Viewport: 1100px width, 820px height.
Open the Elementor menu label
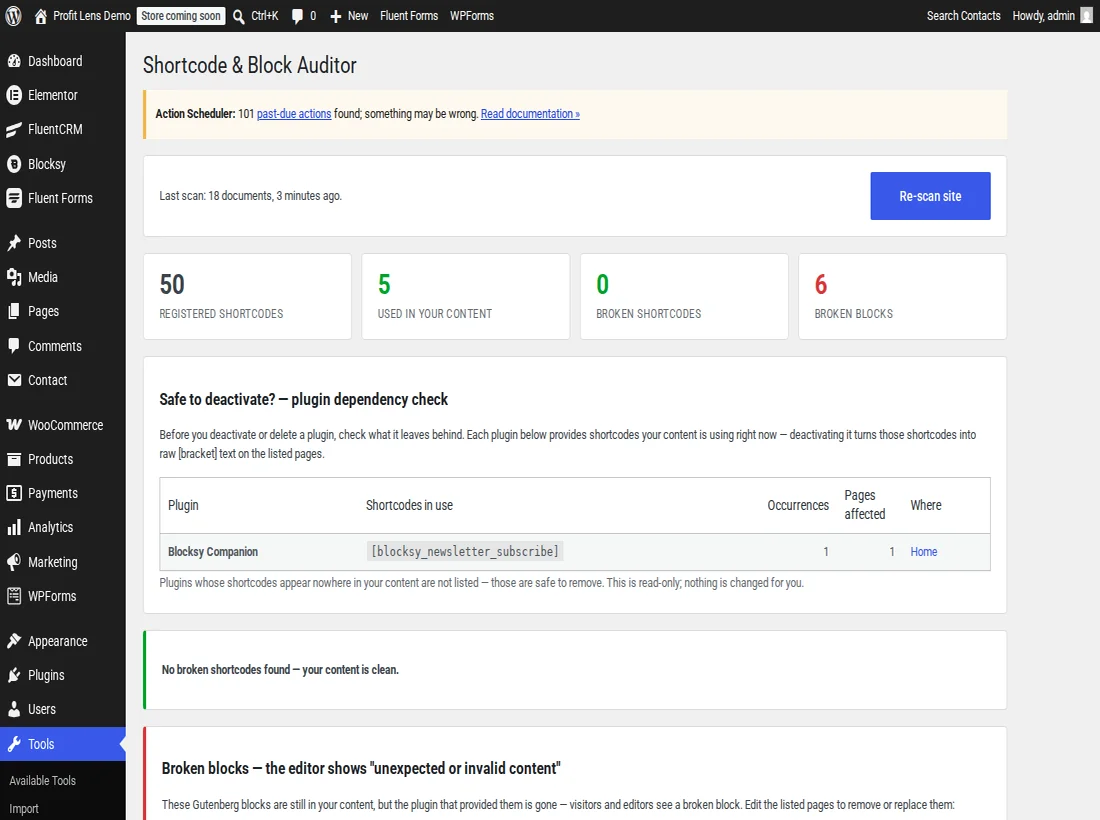click(53, 95)
